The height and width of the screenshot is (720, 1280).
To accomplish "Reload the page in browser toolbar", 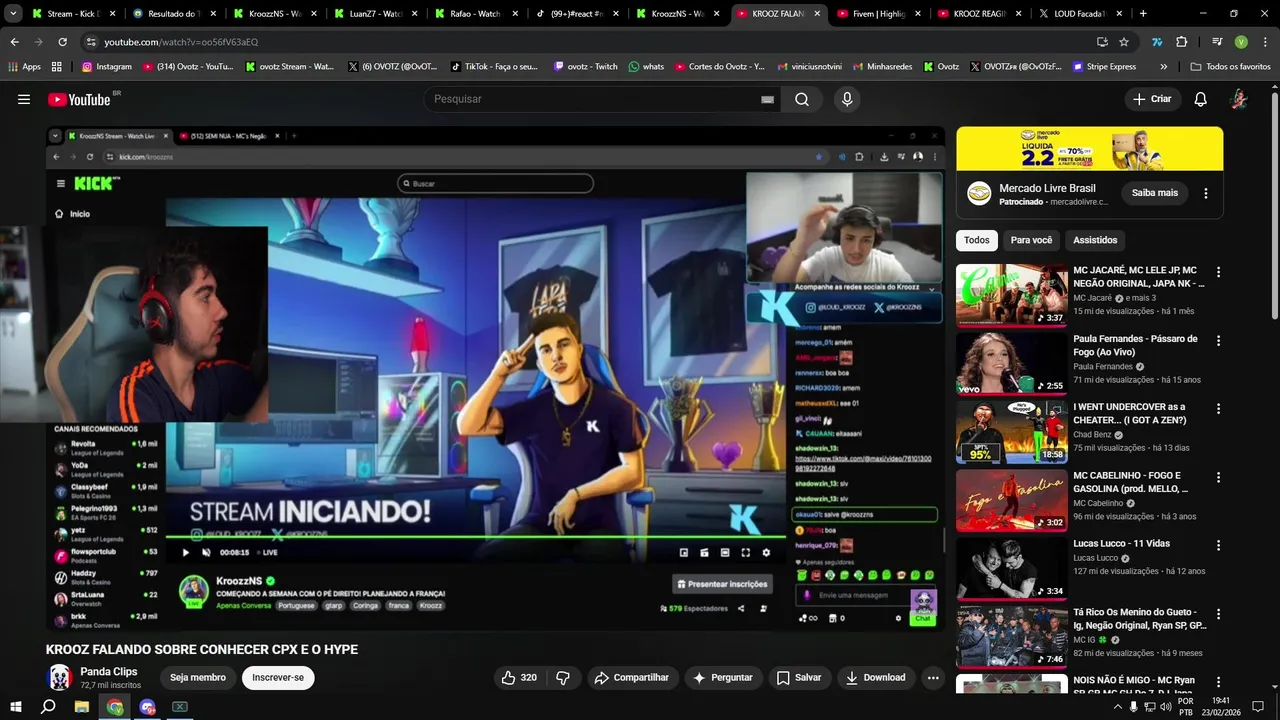I will point(62,42).
